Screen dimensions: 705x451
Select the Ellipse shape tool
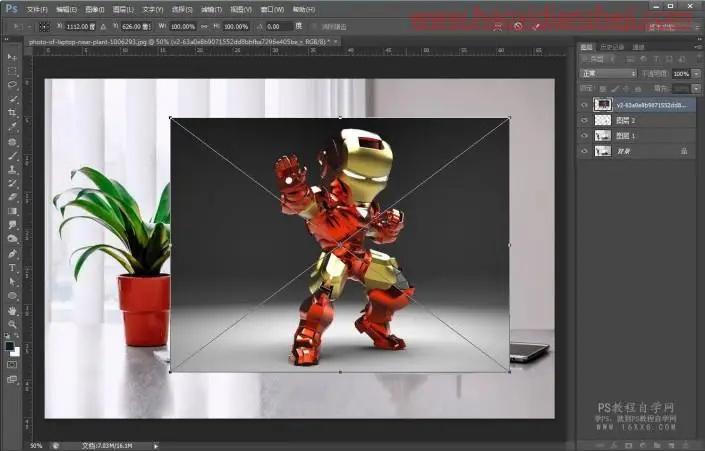point(12,296)
